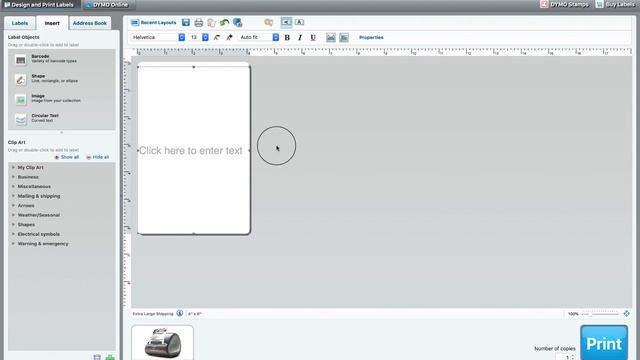Toggle the portrait 'A' orientation button
This screenshot has height=360, width=640.
(x=299, y=22)
